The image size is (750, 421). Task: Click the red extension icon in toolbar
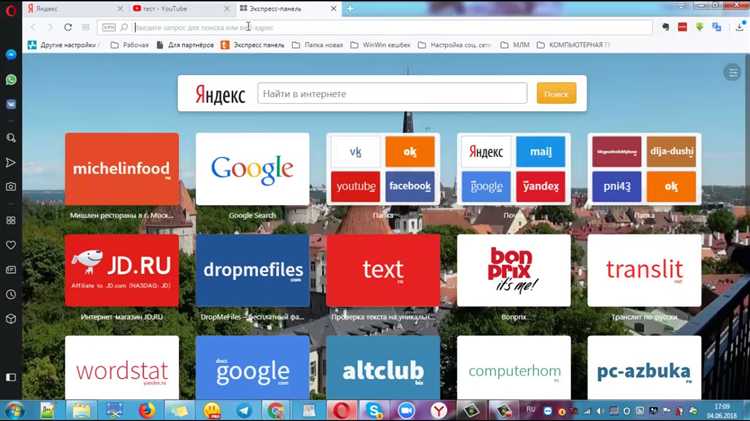[x=683, y=27]
